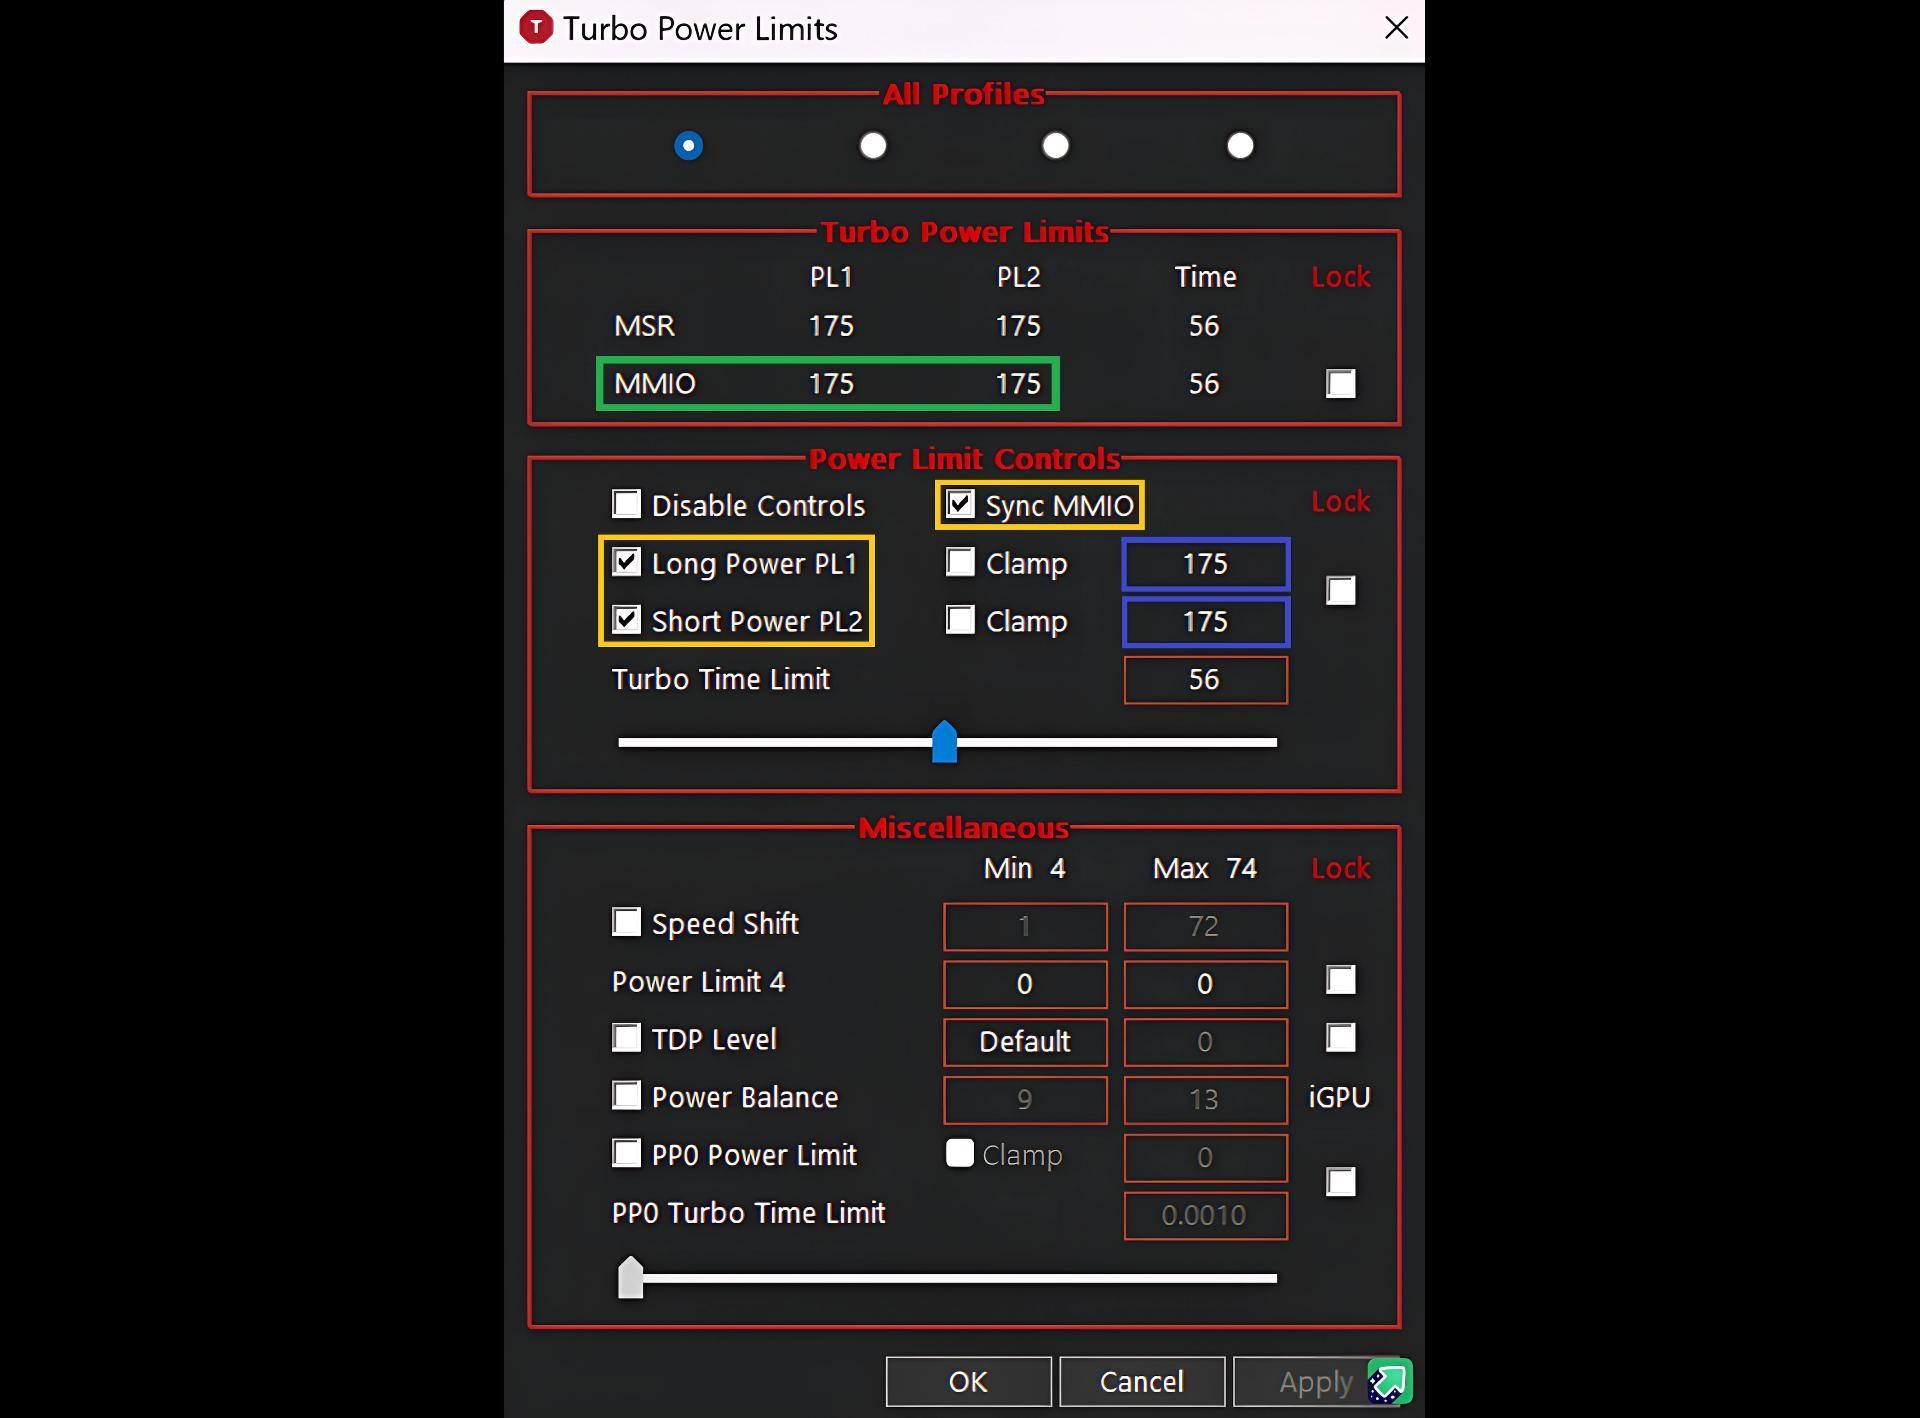Click the Cancel button
Viewport: 1920px width, 1418px height.
click(1142, 1381)
